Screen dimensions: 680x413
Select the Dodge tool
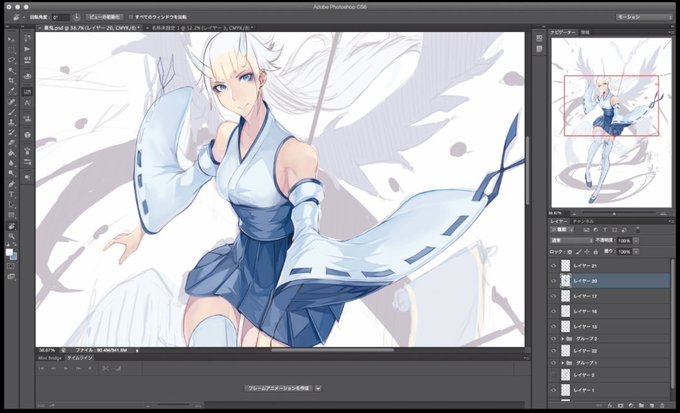click(12, 174)
